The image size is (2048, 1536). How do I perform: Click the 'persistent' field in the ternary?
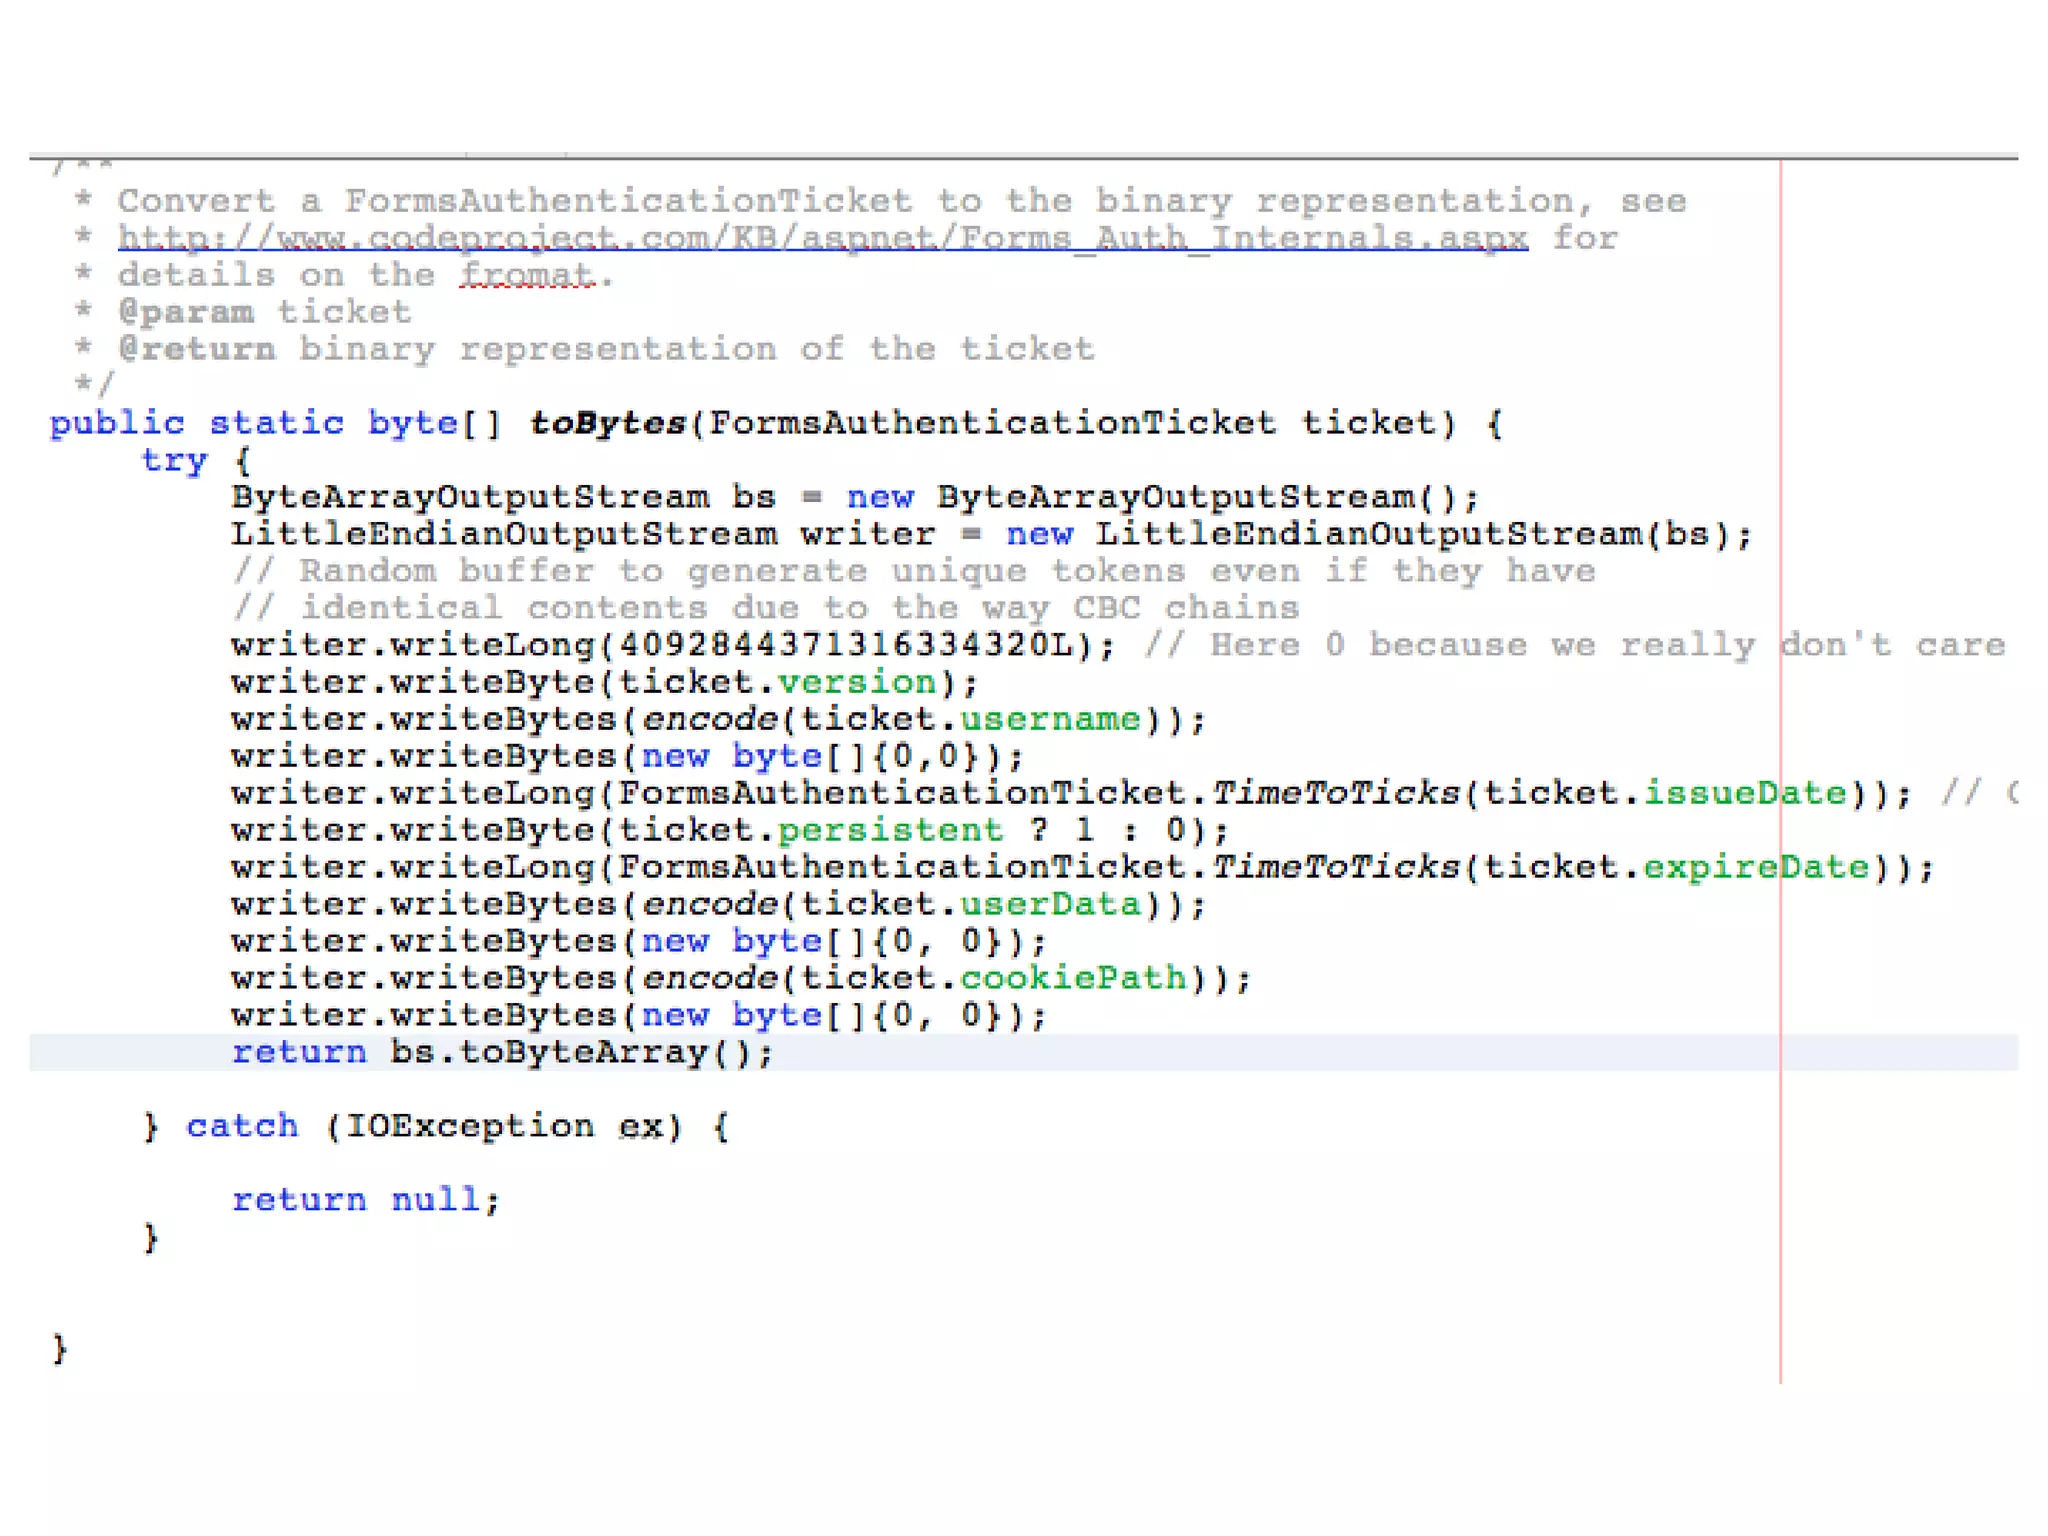click(x=890, y=830)
